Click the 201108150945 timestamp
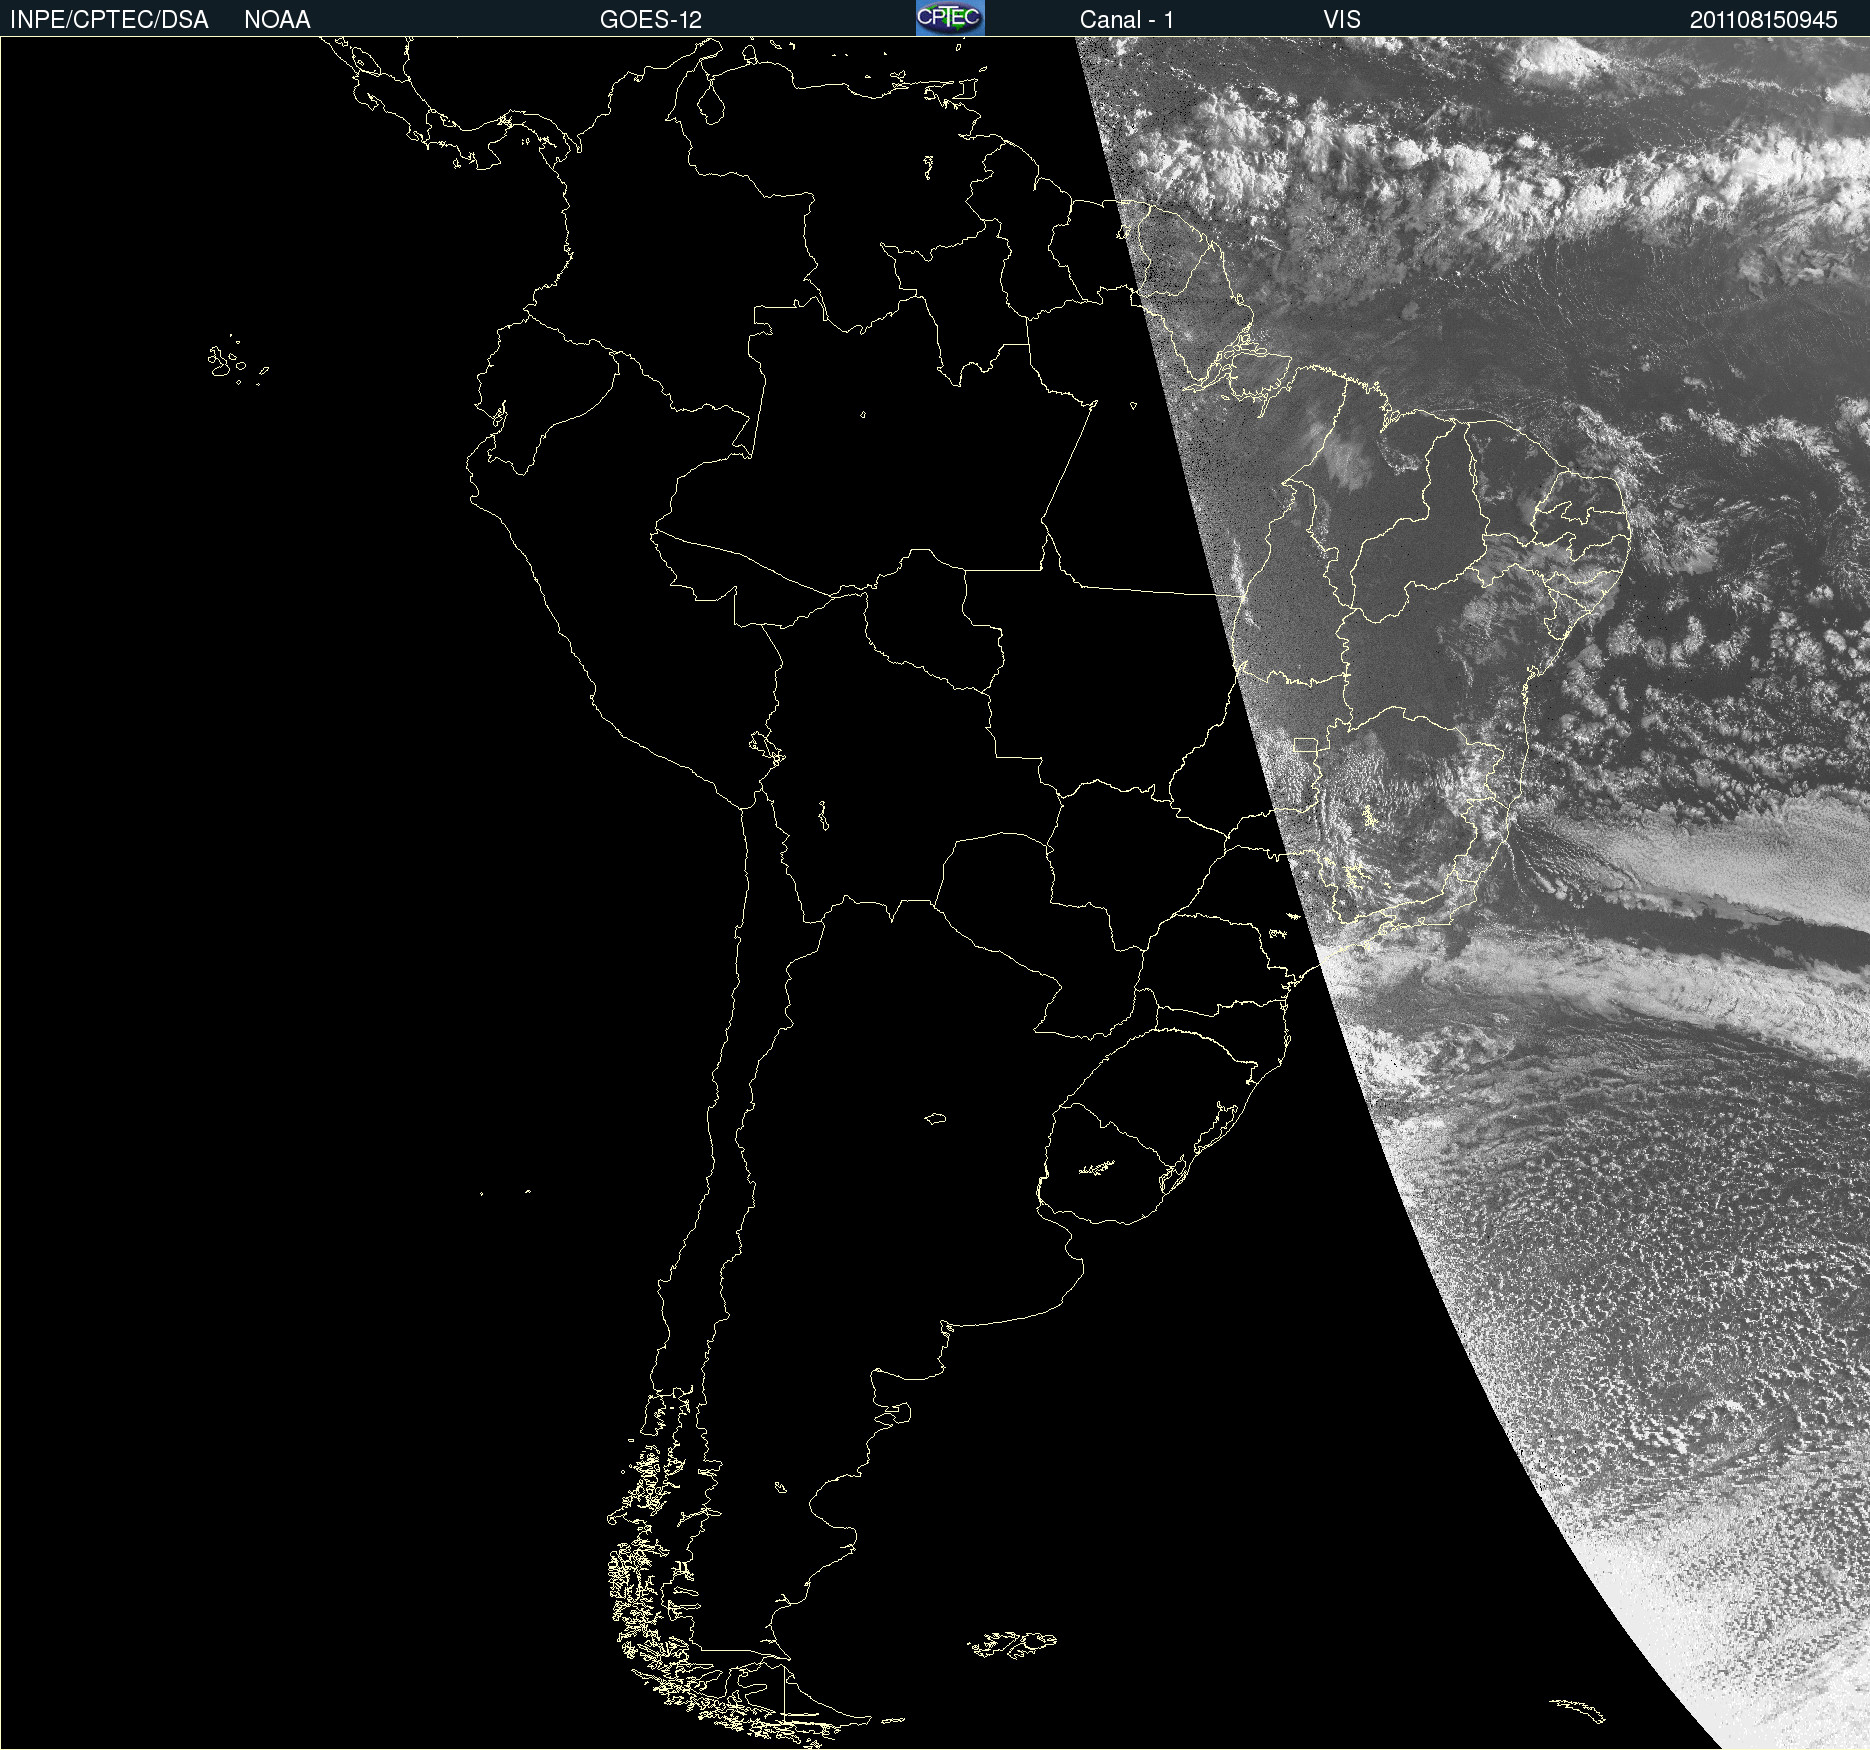1870x1750 pixels. [x=1764, y=20]
